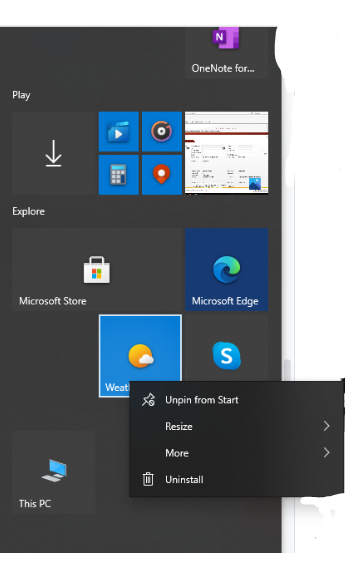Open the Groove Music tile
The width and height of the screenshot is (362, 564).
[x=162, y=132]
